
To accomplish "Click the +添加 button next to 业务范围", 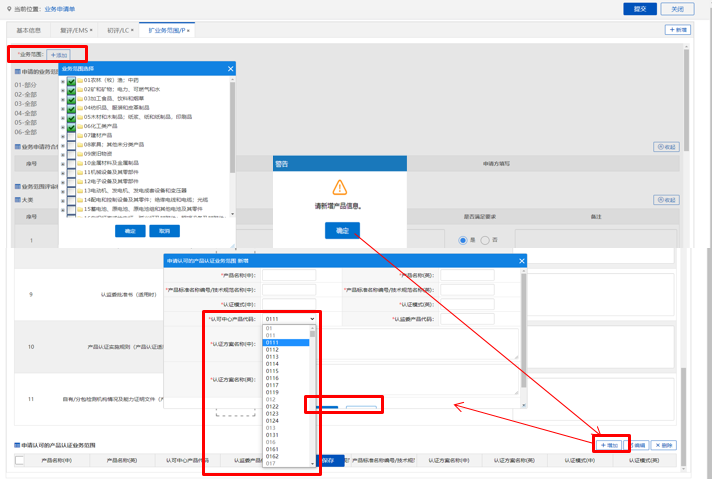I will (x=59, y=55).
